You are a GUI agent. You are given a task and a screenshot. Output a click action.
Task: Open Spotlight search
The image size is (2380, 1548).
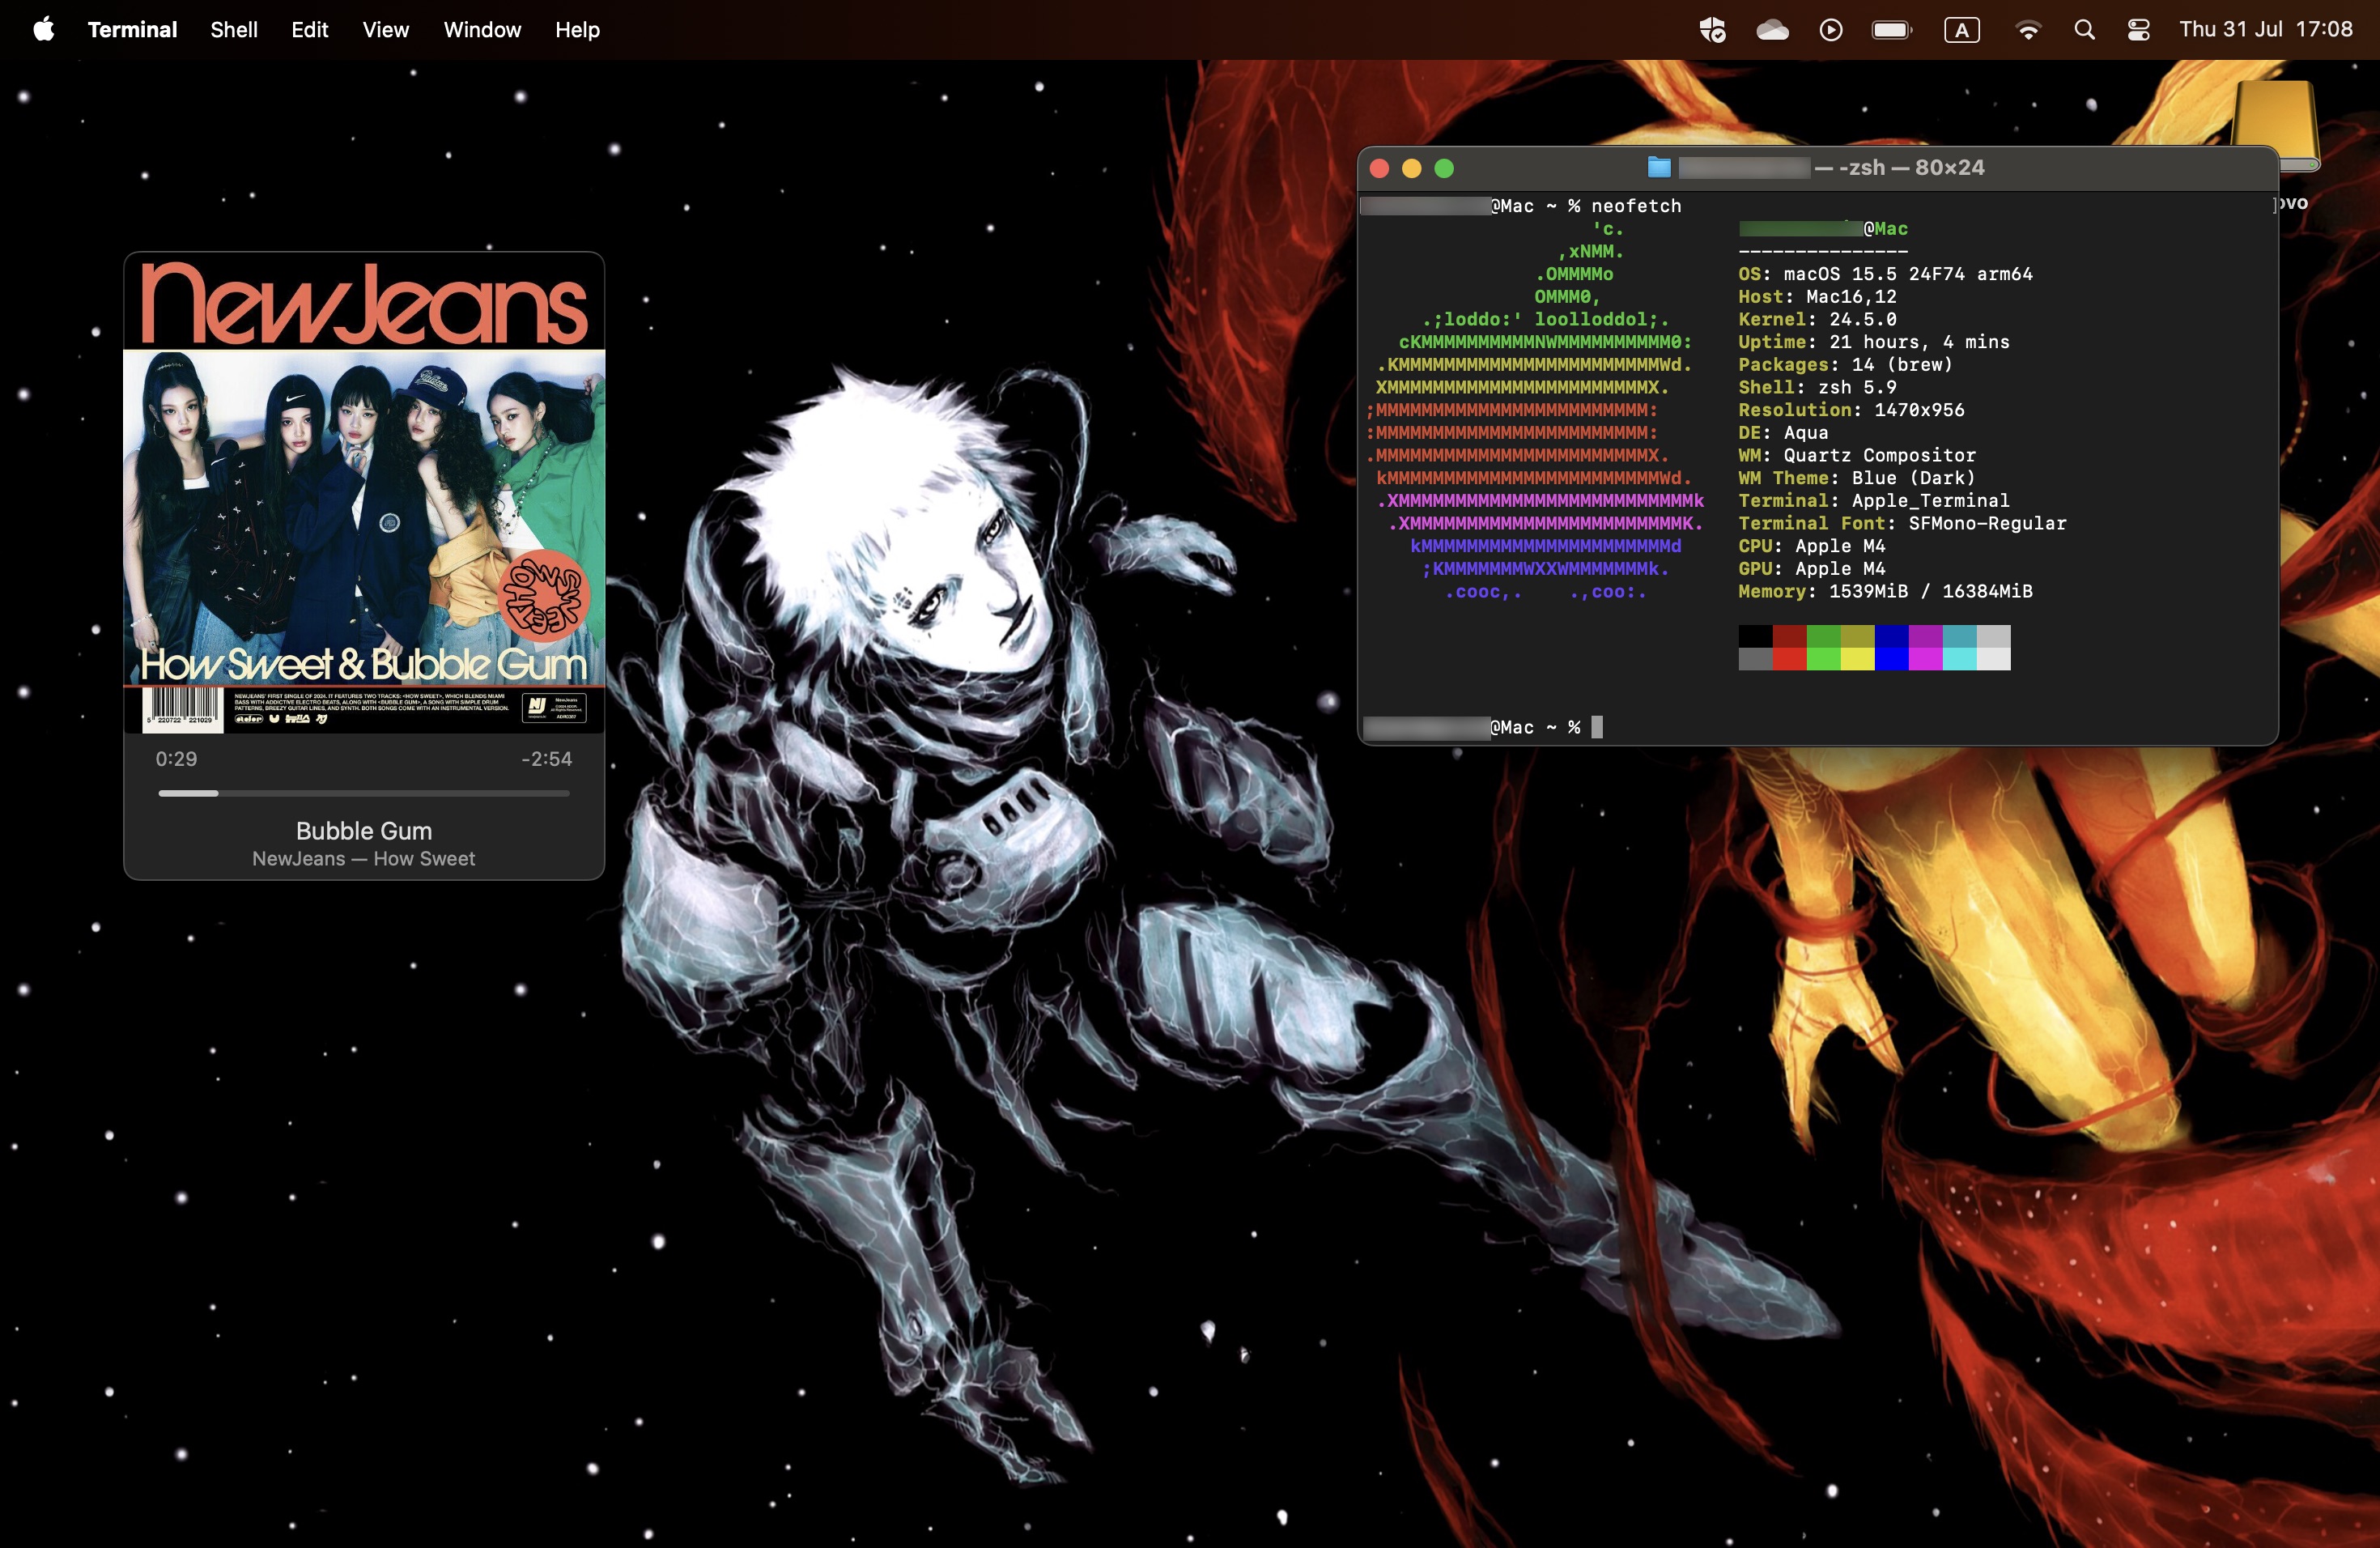[x=2084, y=30]
